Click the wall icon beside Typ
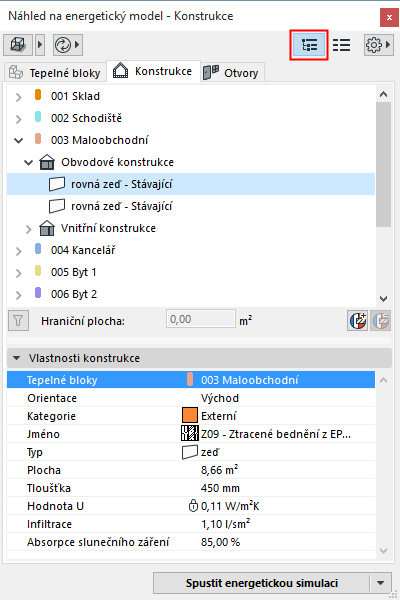 point(189,452)
